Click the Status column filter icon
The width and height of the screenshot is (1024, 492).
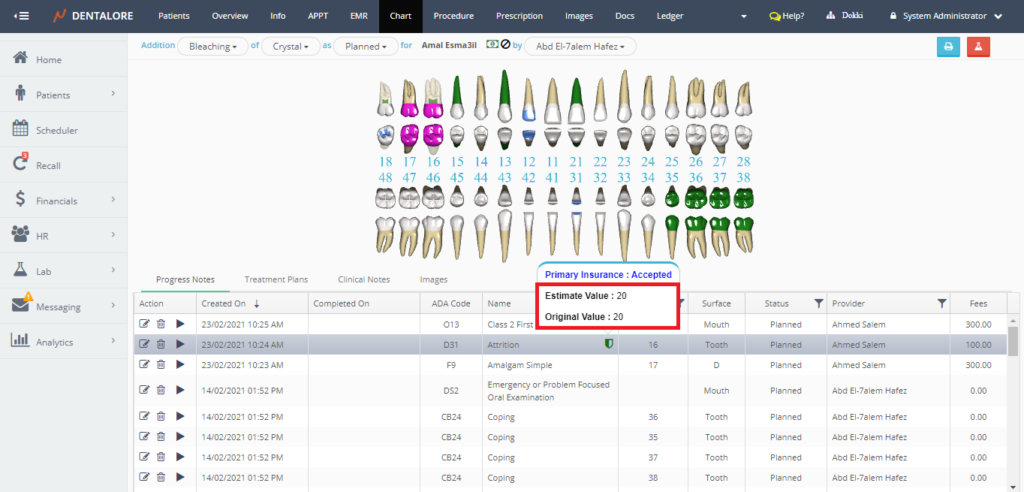pos(818,303)
